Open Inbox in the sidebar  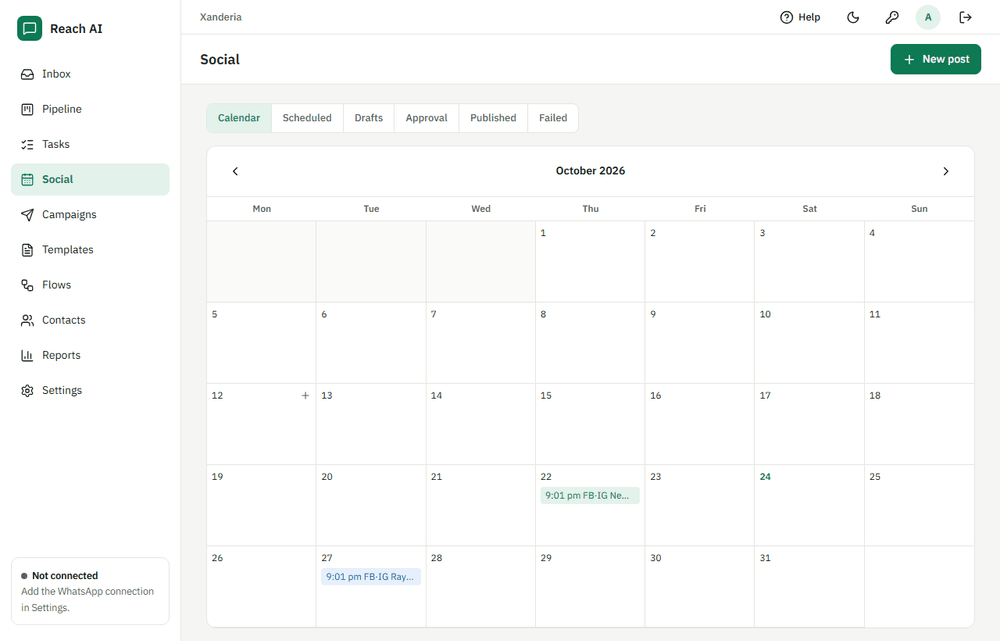click(91, 74)
